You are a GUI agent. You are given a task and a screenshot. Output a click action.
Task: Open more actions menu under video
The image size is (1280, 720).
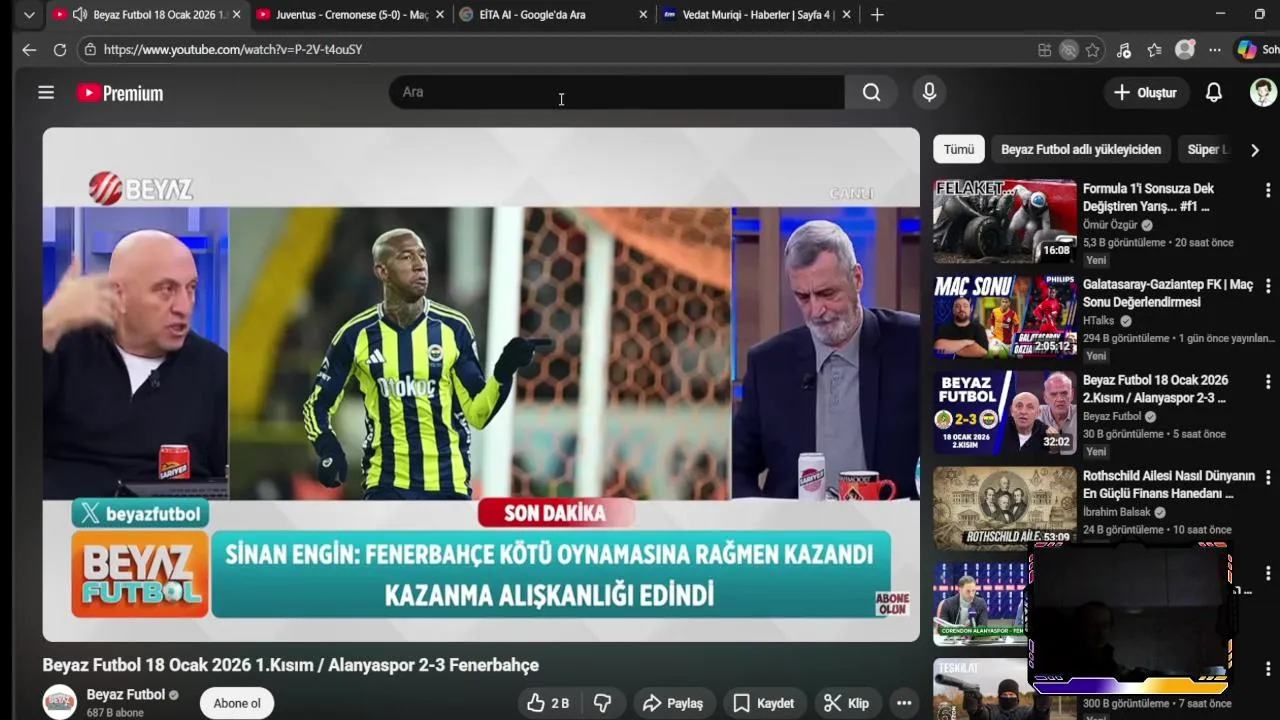coord(904,703)
